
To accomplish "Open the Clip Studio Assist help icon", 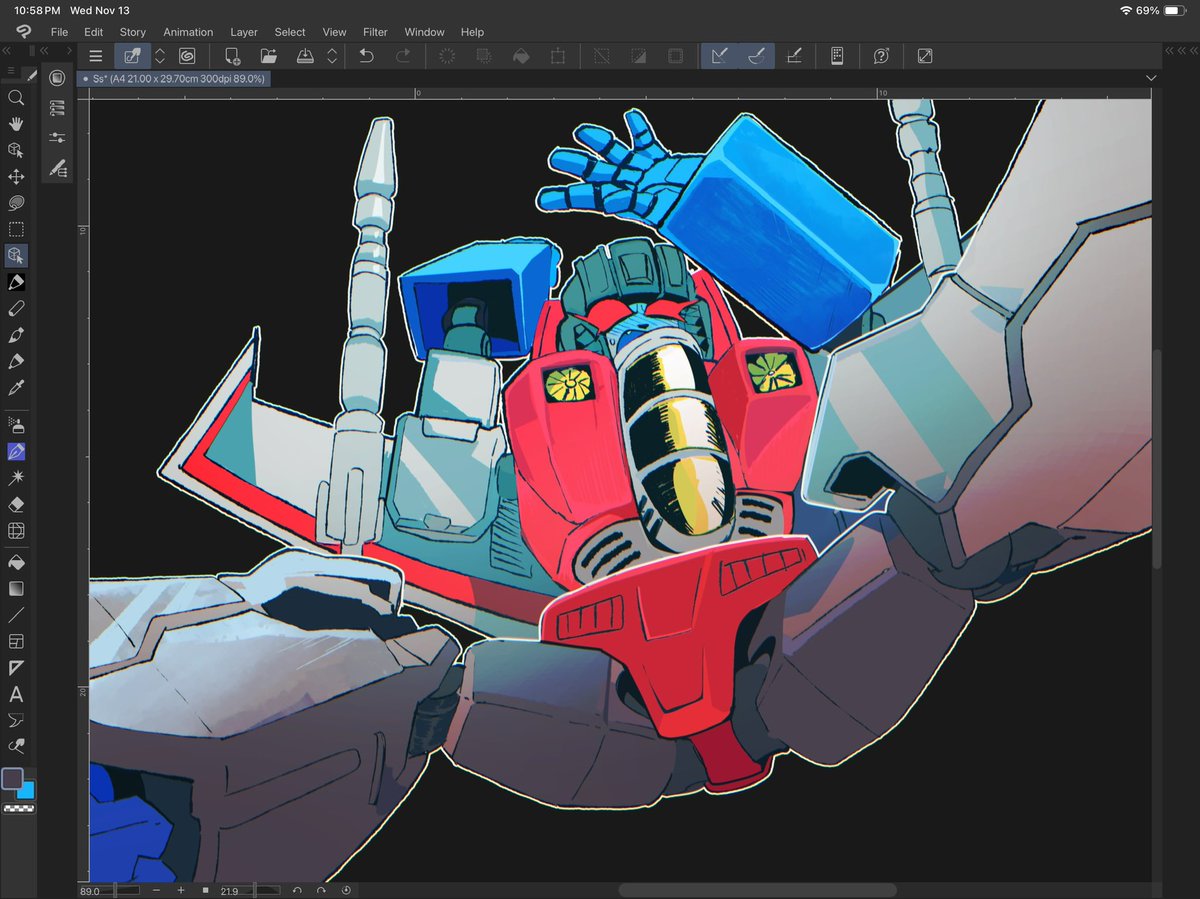I will (881, 56).
